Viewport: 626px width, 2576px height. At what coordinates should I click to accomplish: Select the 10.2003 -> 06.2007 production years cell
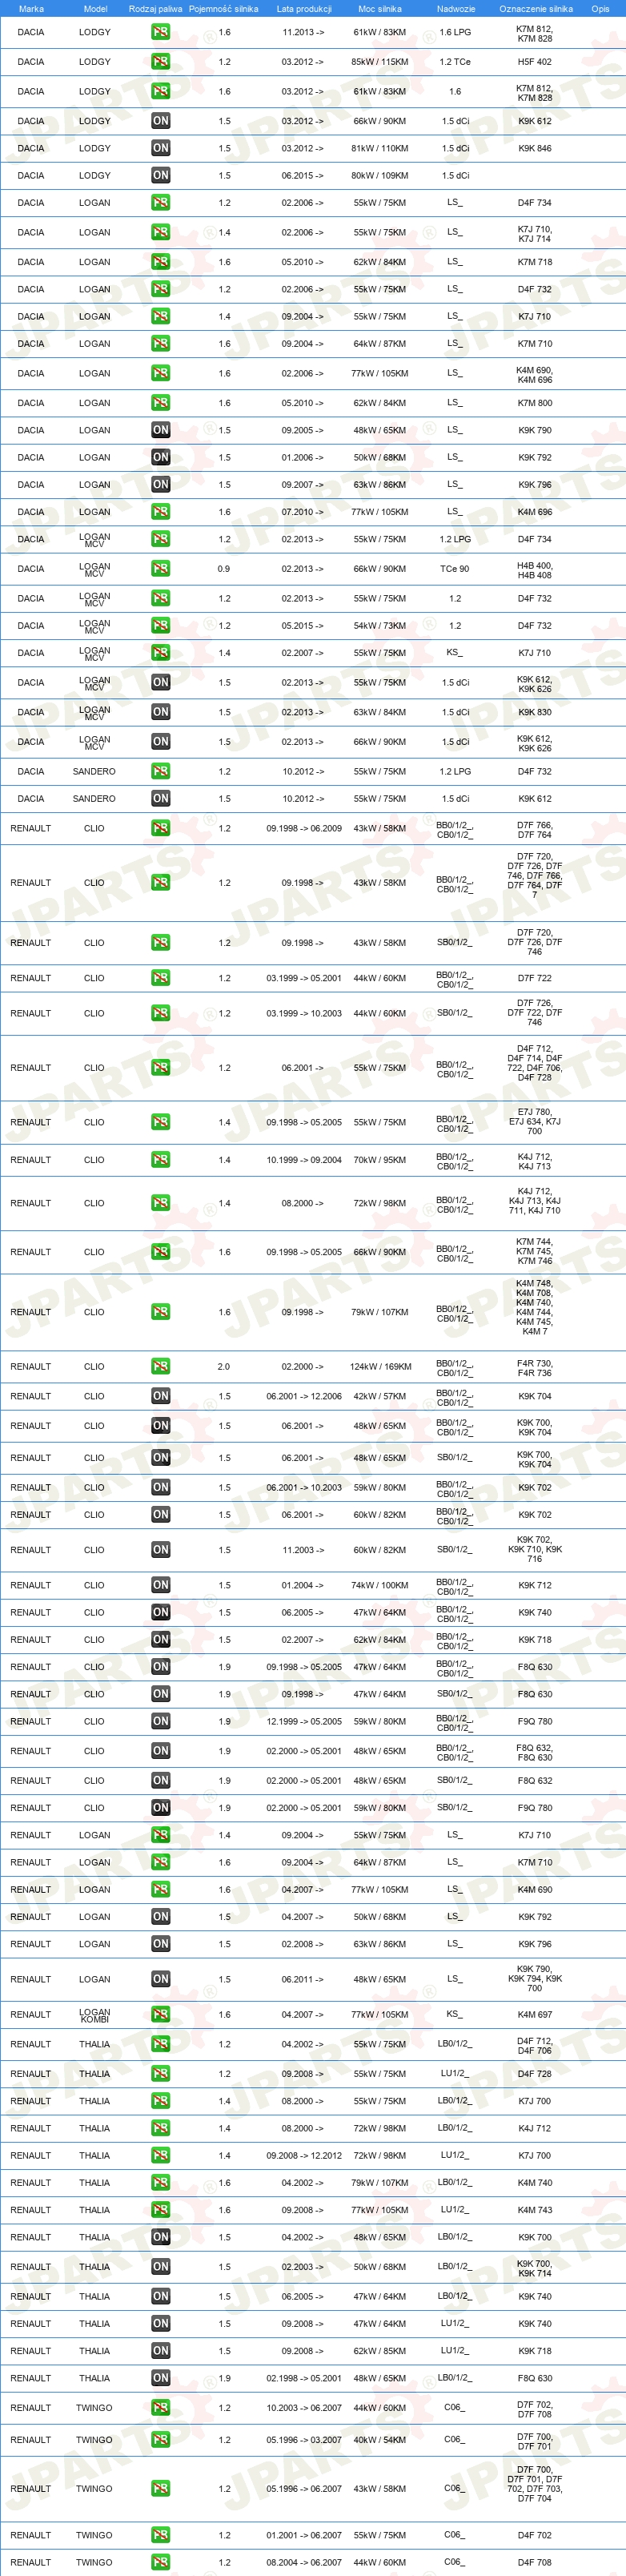pyautogui.click(x=304, y=2408)
